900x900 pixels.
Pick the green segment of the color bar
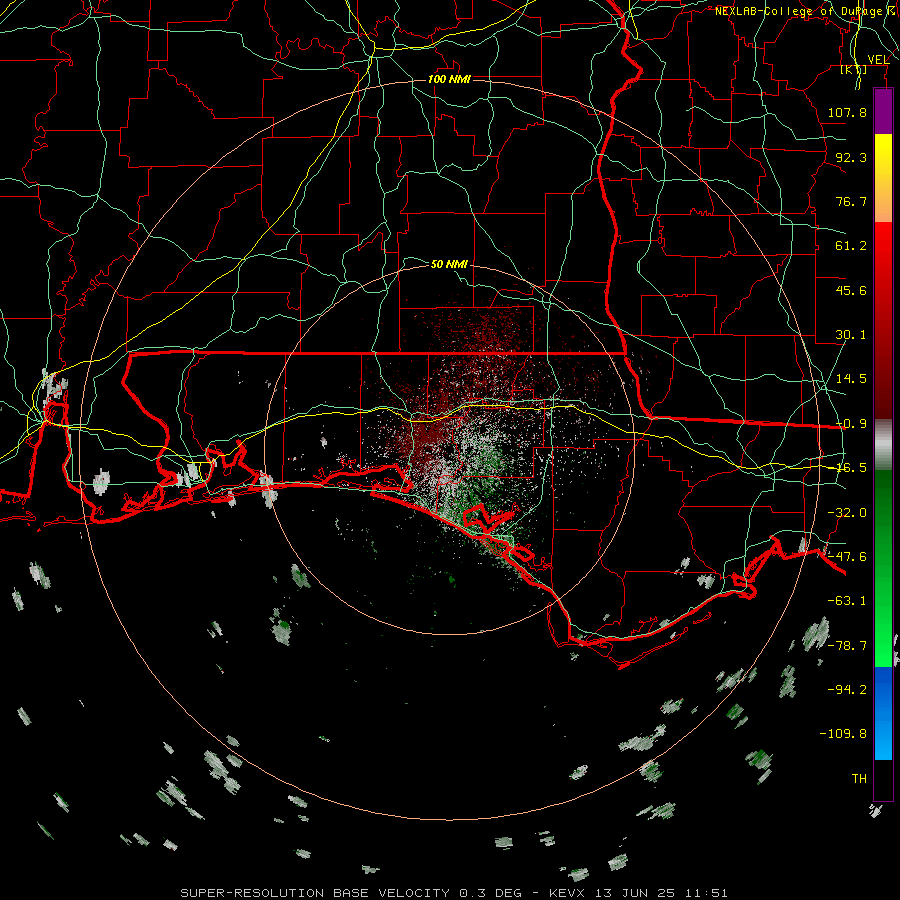[883, 568]
